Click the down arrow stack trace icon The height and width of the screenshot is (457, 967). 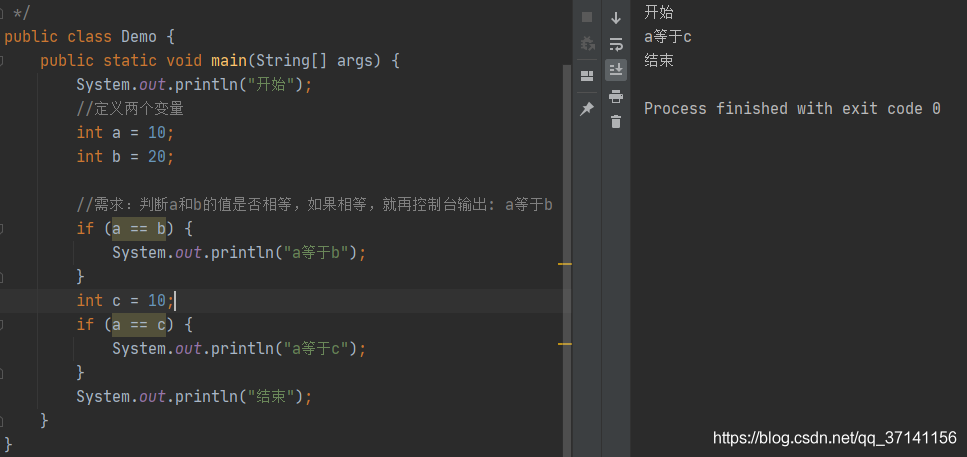[615, 18]
